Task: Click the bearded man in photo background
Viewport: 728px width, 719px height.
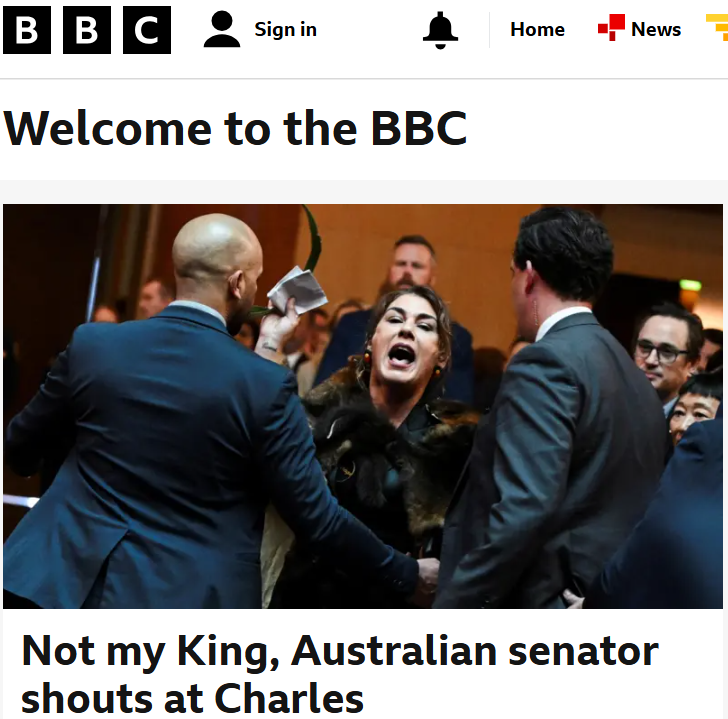Action: (x=412, y=262)
